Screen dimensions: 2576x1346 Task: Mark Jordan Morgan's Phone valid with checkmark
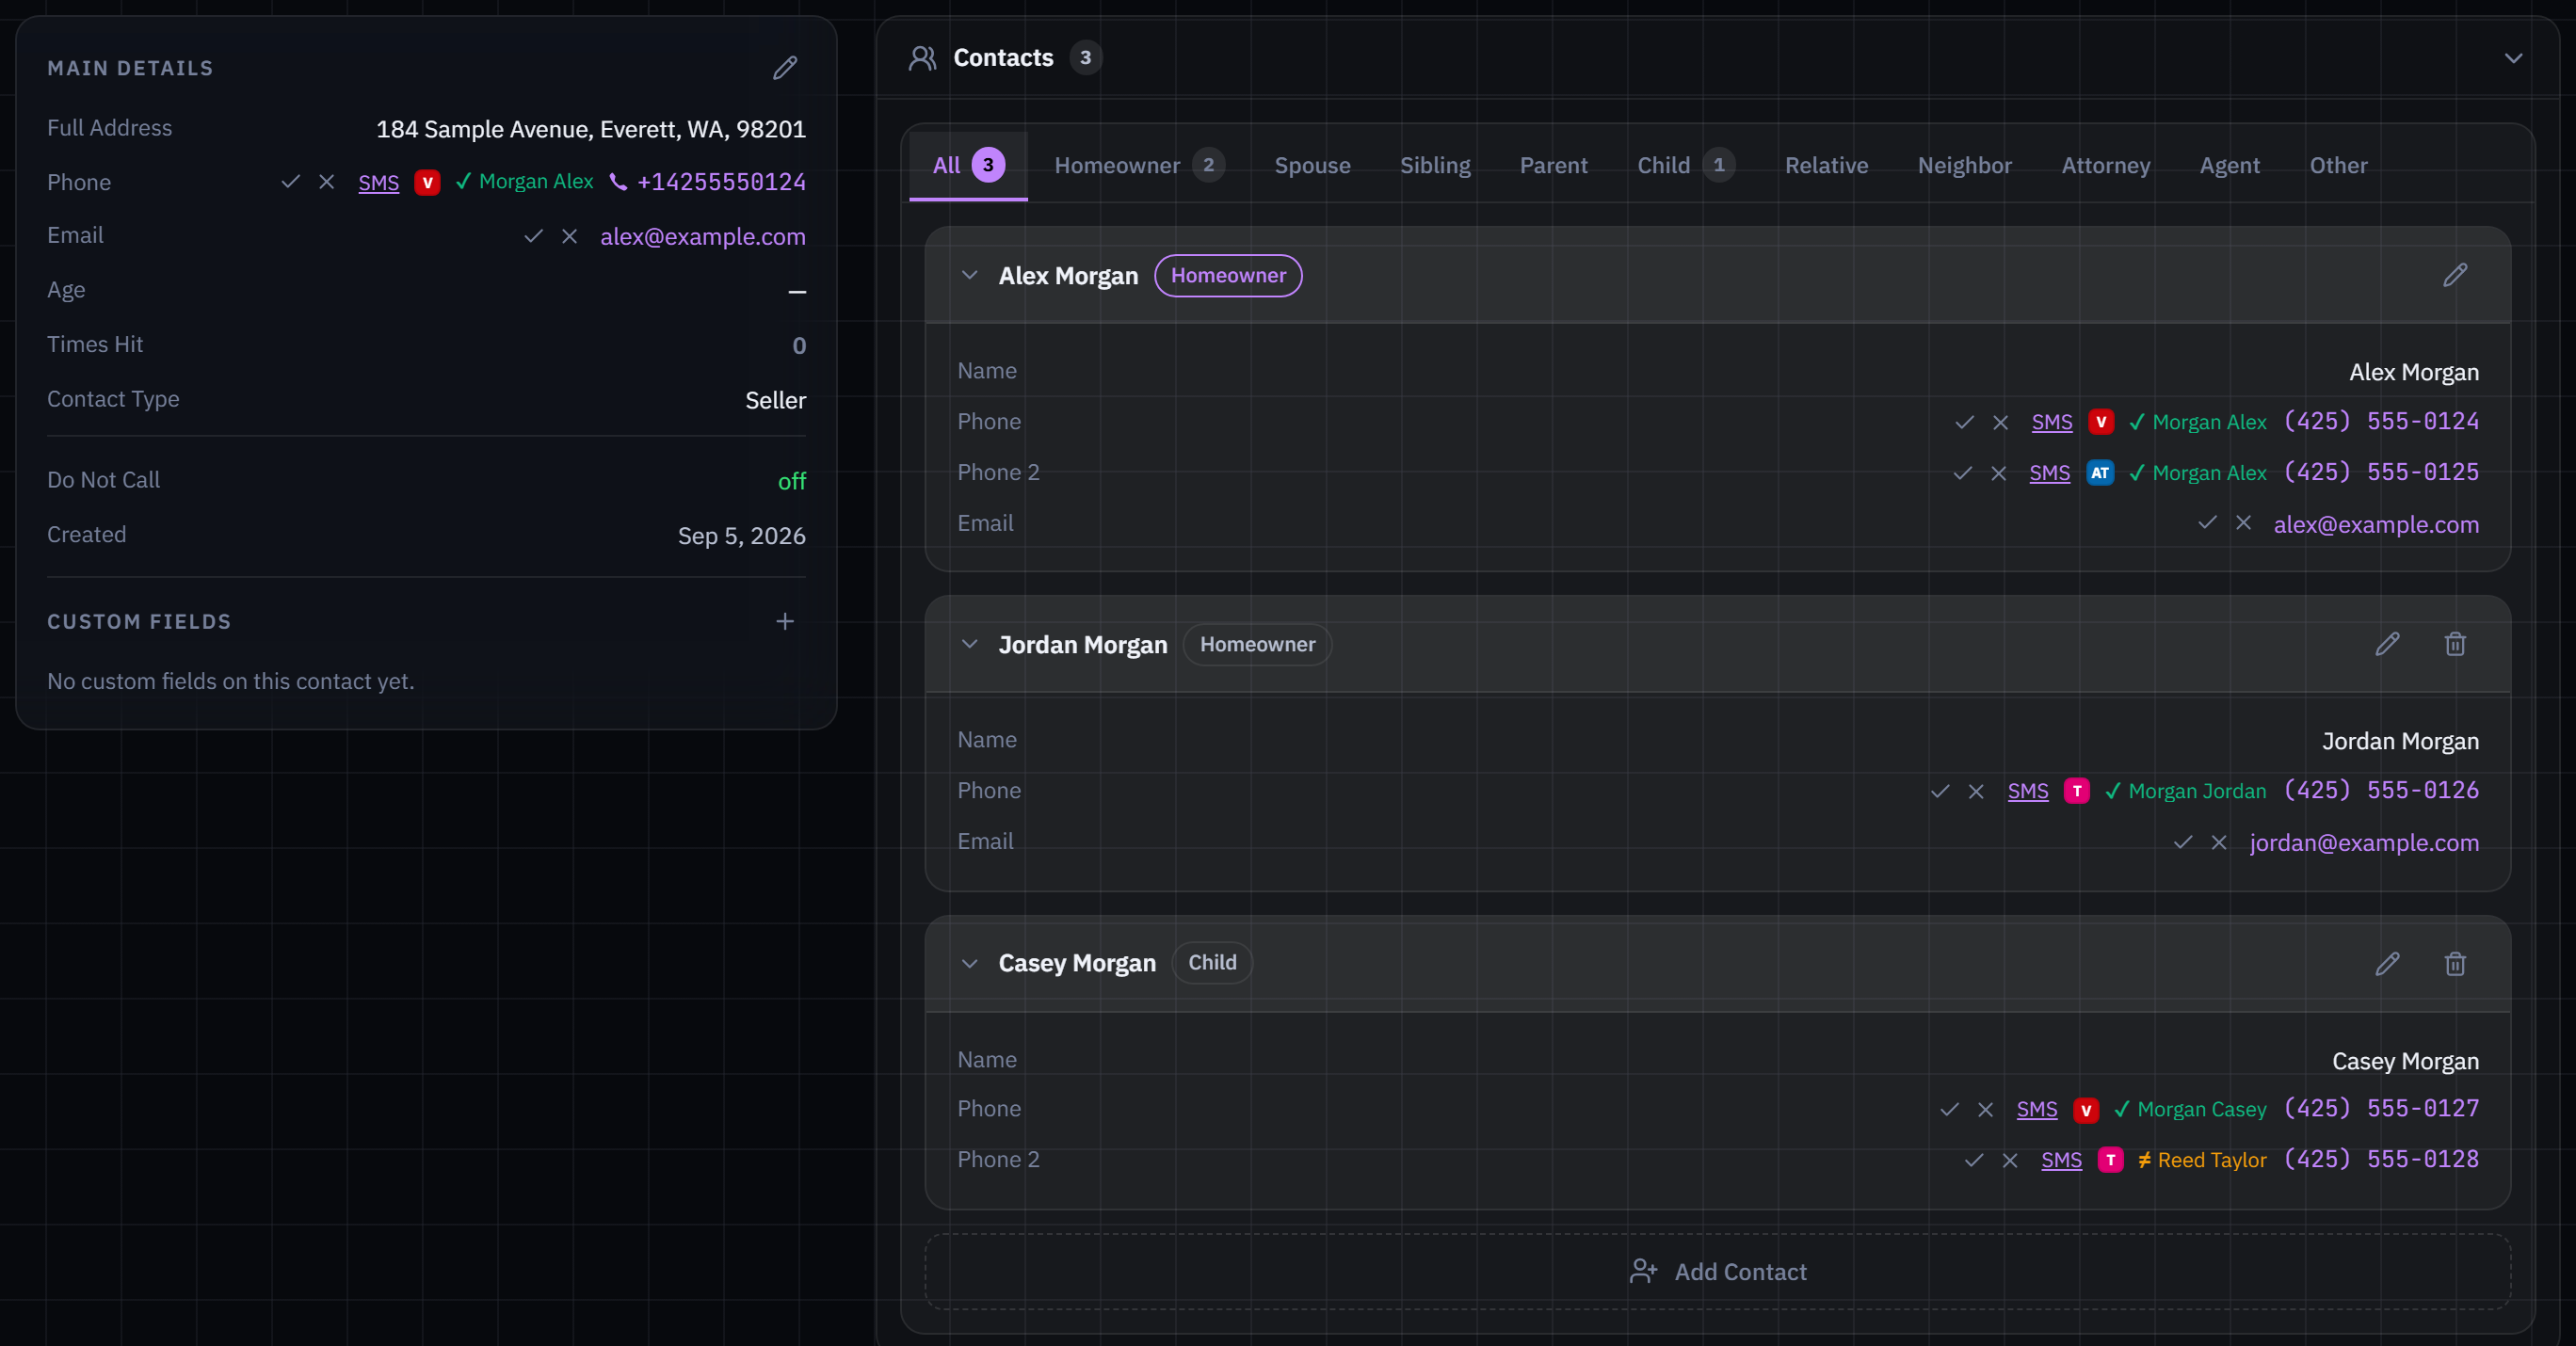pyautogui.click(x=1941, y=791)
